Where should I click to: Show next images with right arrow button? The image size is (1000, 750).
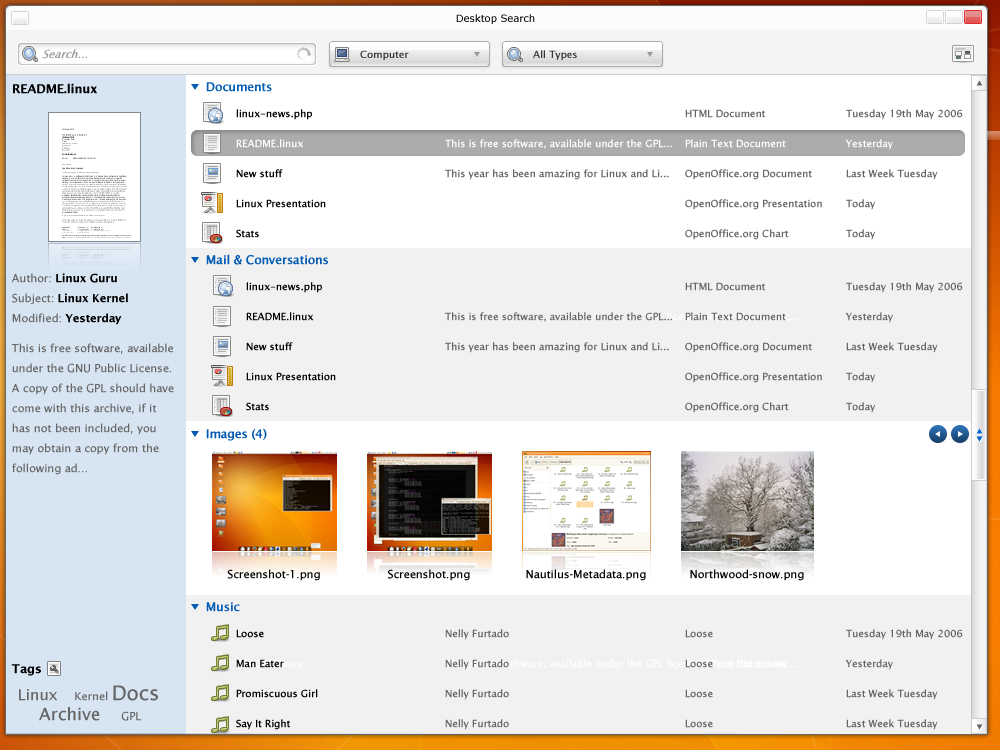pyautogui.click(x=959, y=434)
